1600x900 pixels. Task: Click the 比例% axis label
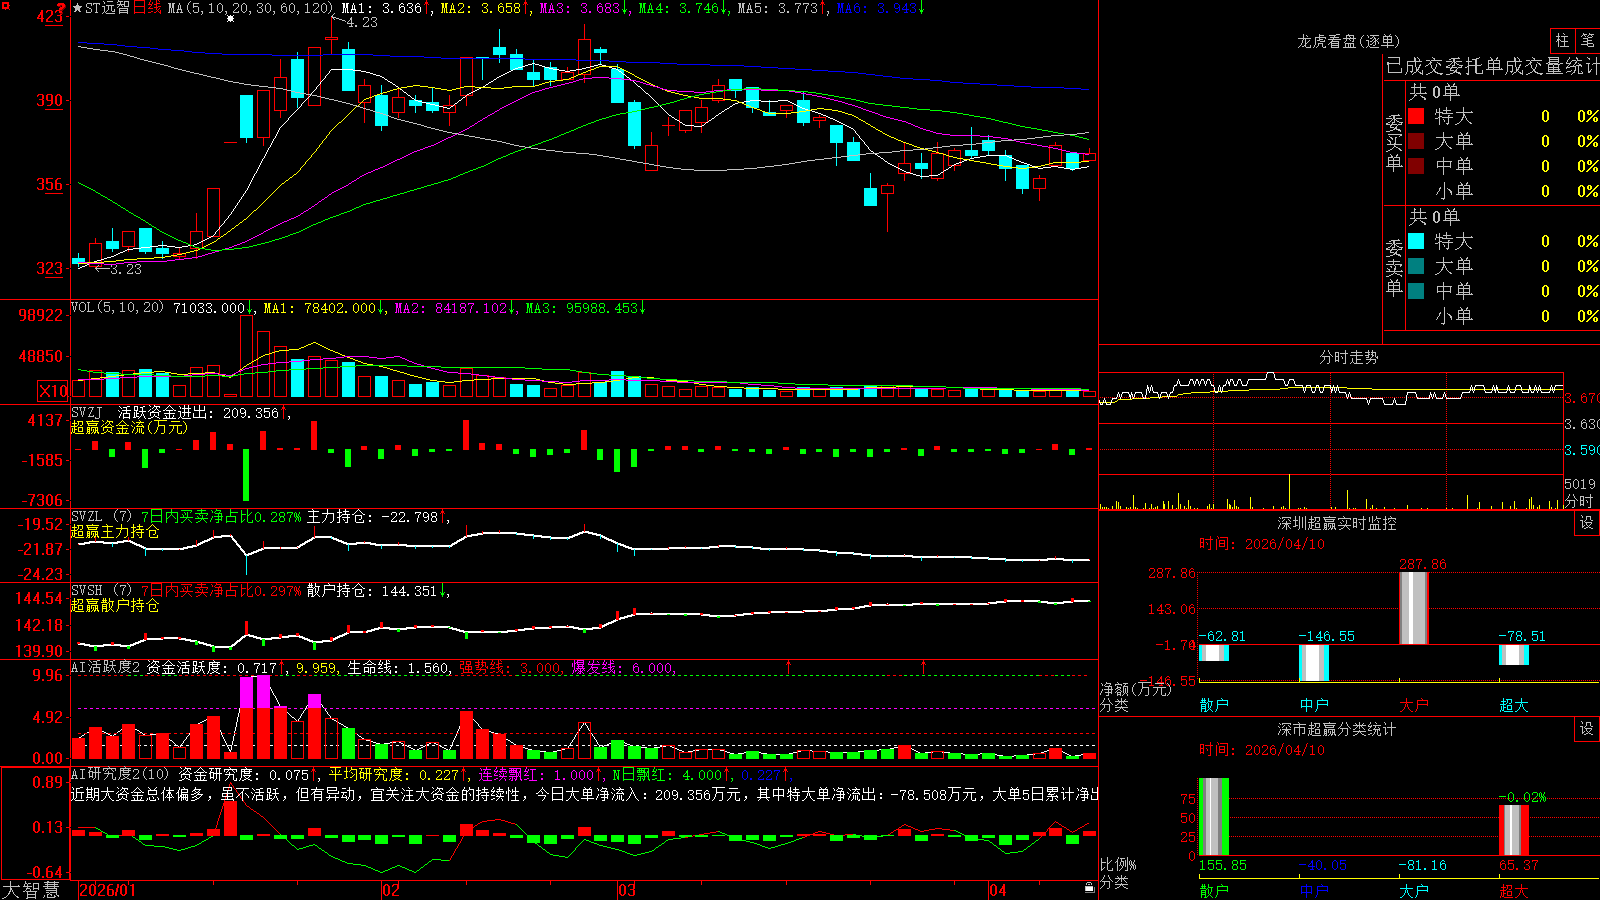click(1118, 864)
